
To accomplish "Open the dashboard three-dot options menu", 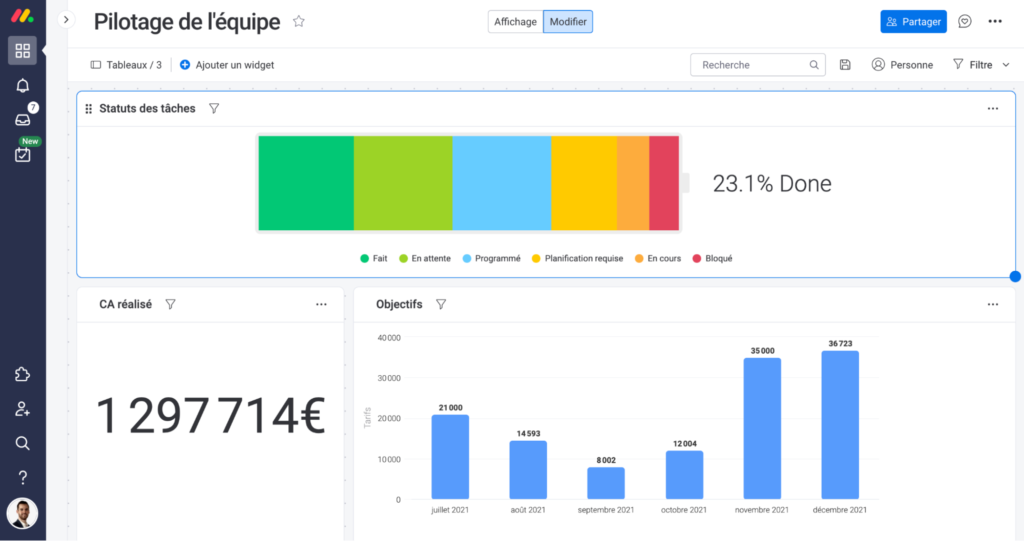I will click(x=995, y=22).
